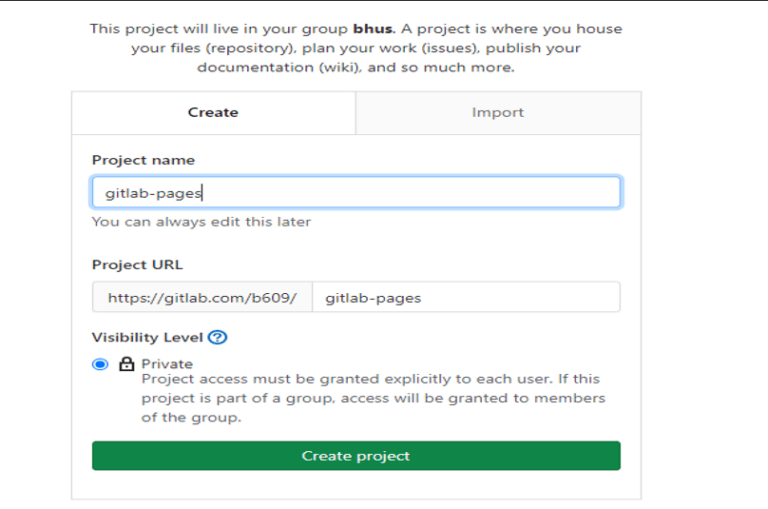Click the gitlab-pages project slug field
This screenshot has height=509, width=768.
pyautogui.click(x=466, y=297)
